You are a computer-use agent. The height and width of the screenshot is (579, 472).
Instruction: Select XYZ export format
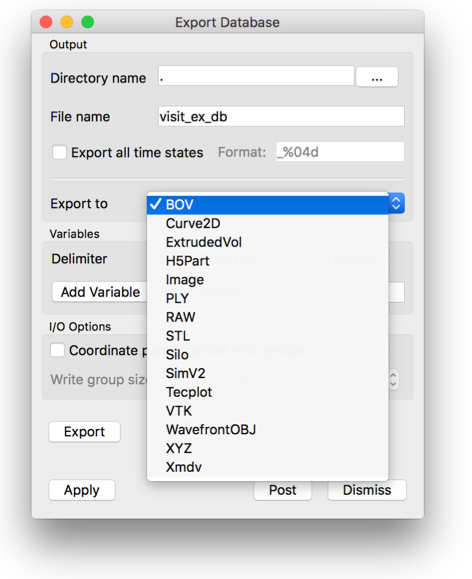coord(268,449)
